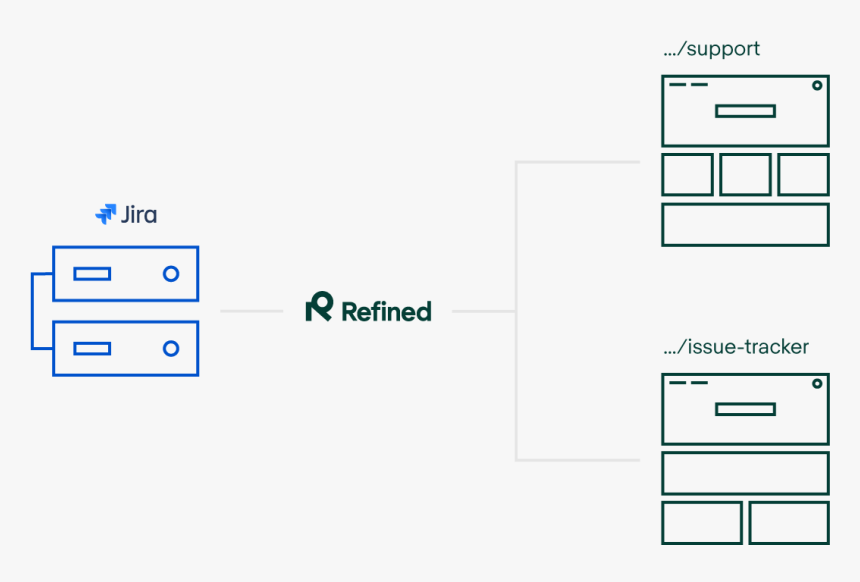Click the ".../issue-tracker" URL label
This screenshot has height=582, width=860.
(736, 347)
